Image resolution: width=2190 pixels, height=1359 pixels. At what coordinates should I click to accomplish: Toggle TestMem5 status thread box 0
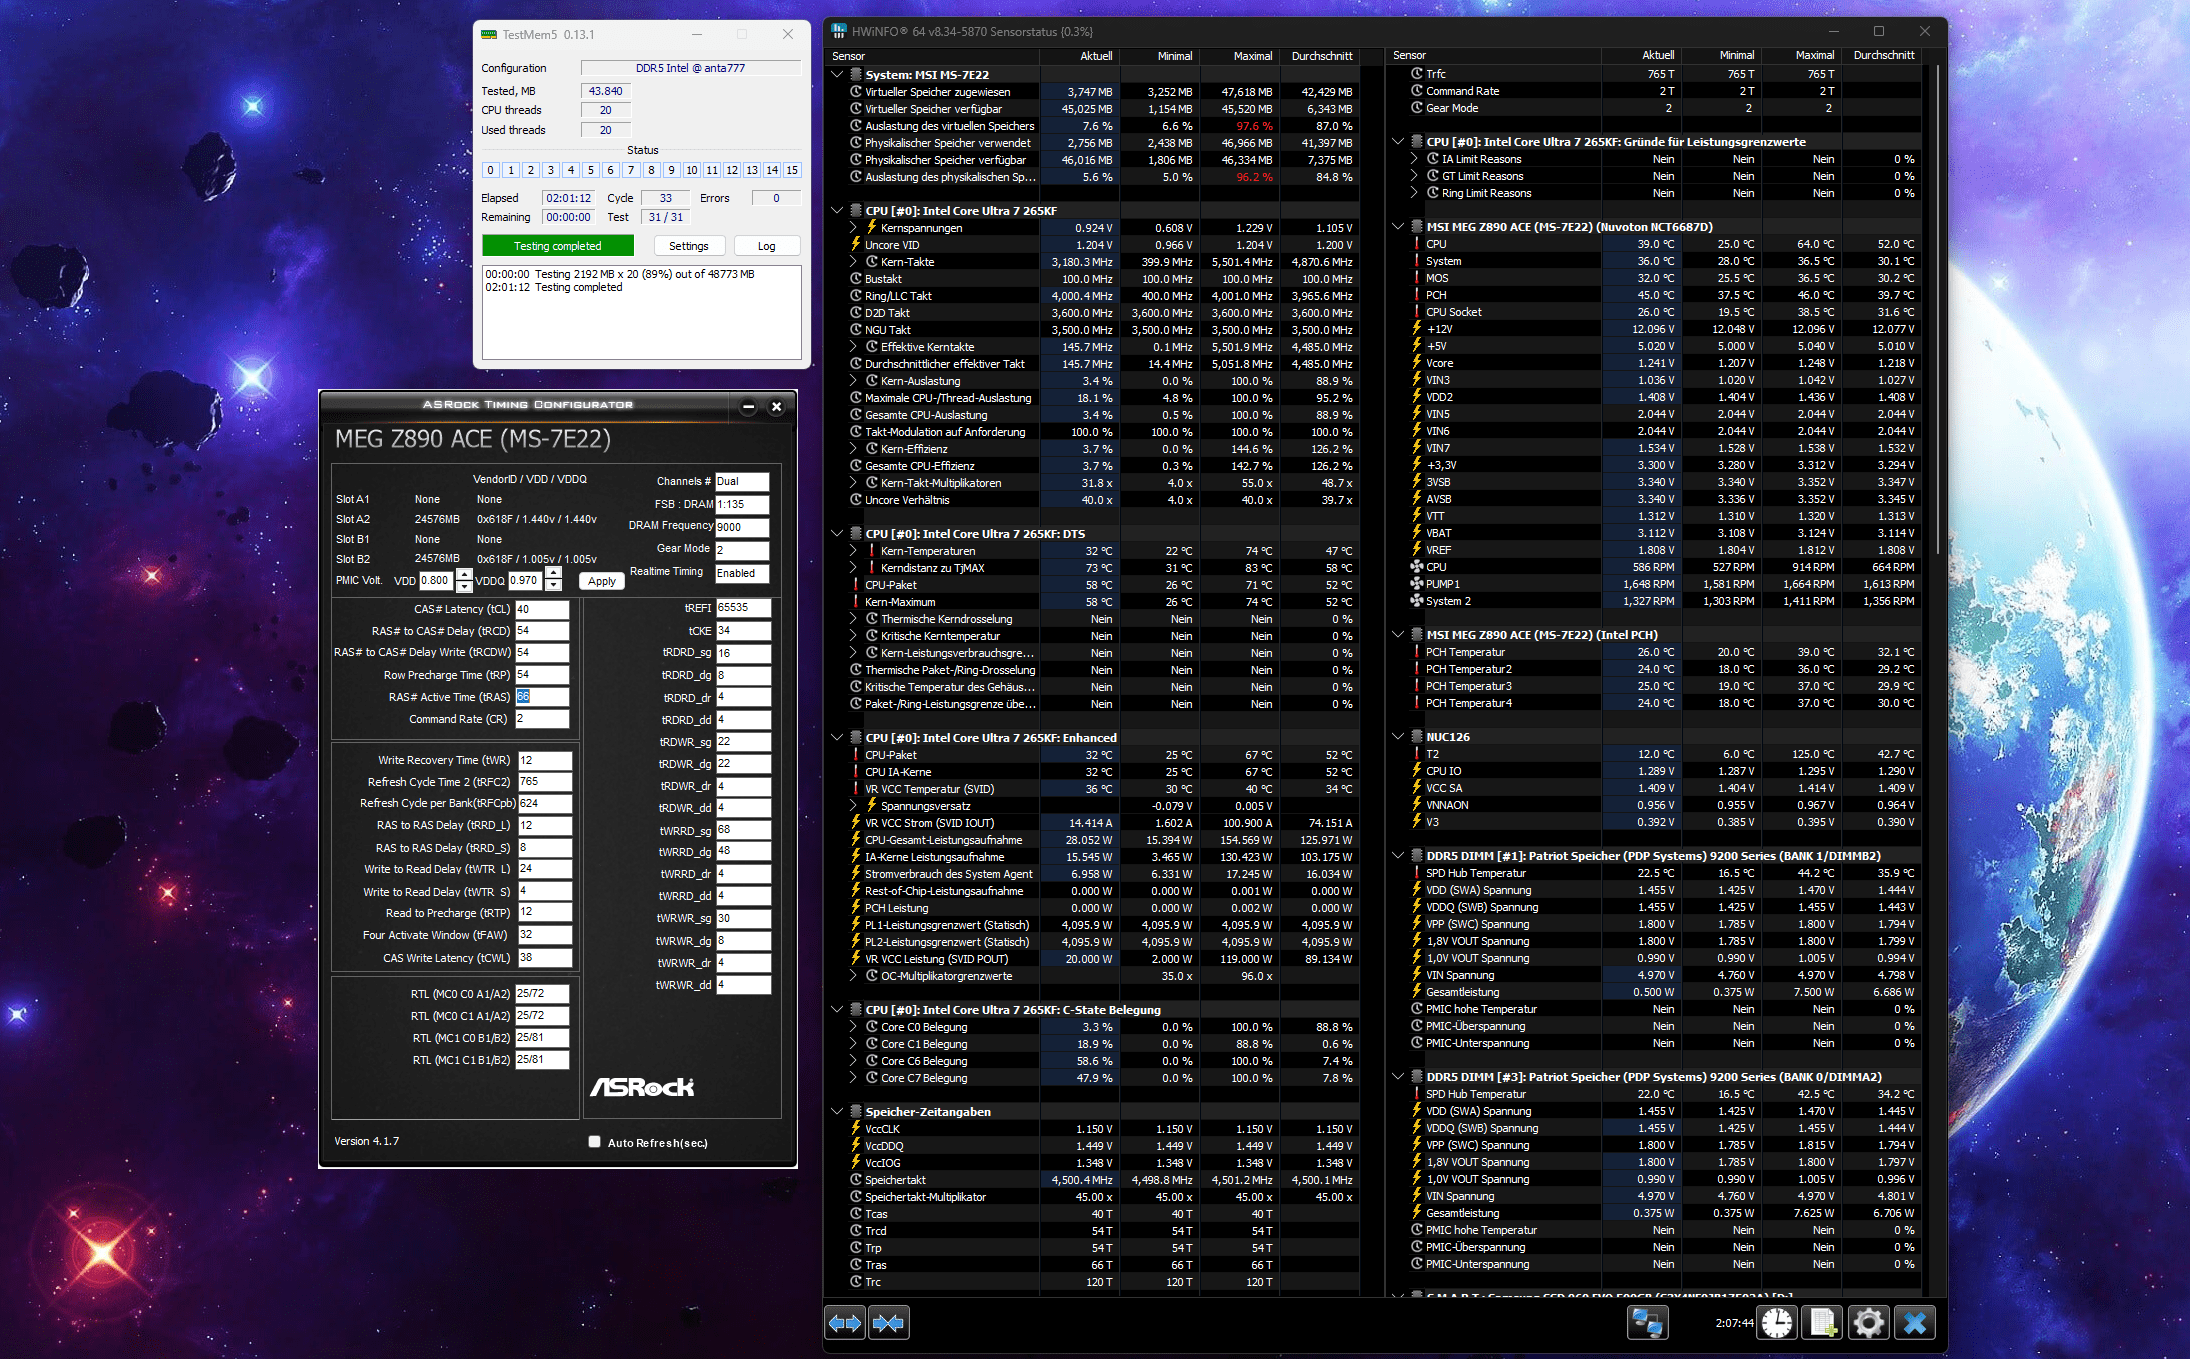(x=491, y=170)
